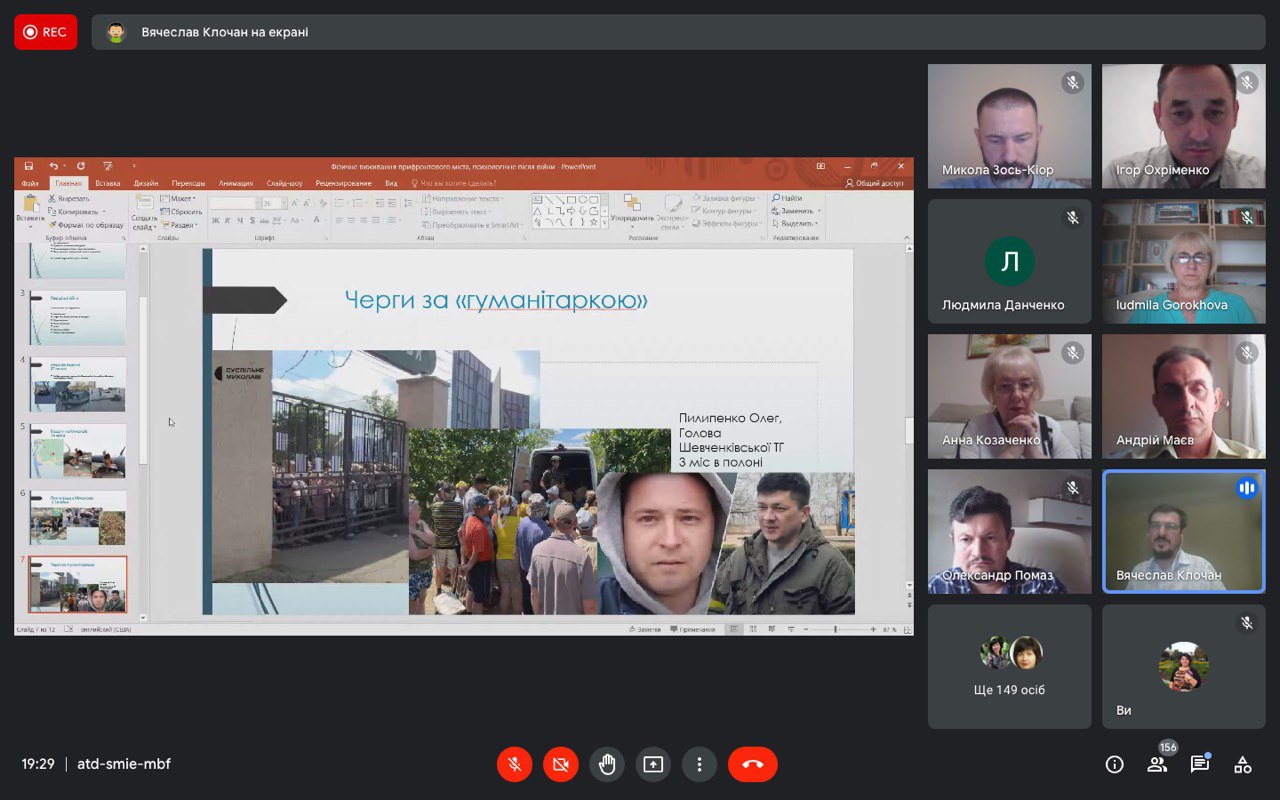Switch to the Дизайн ribbon tab
The image size is (1280, 800).
click(146, 183)
